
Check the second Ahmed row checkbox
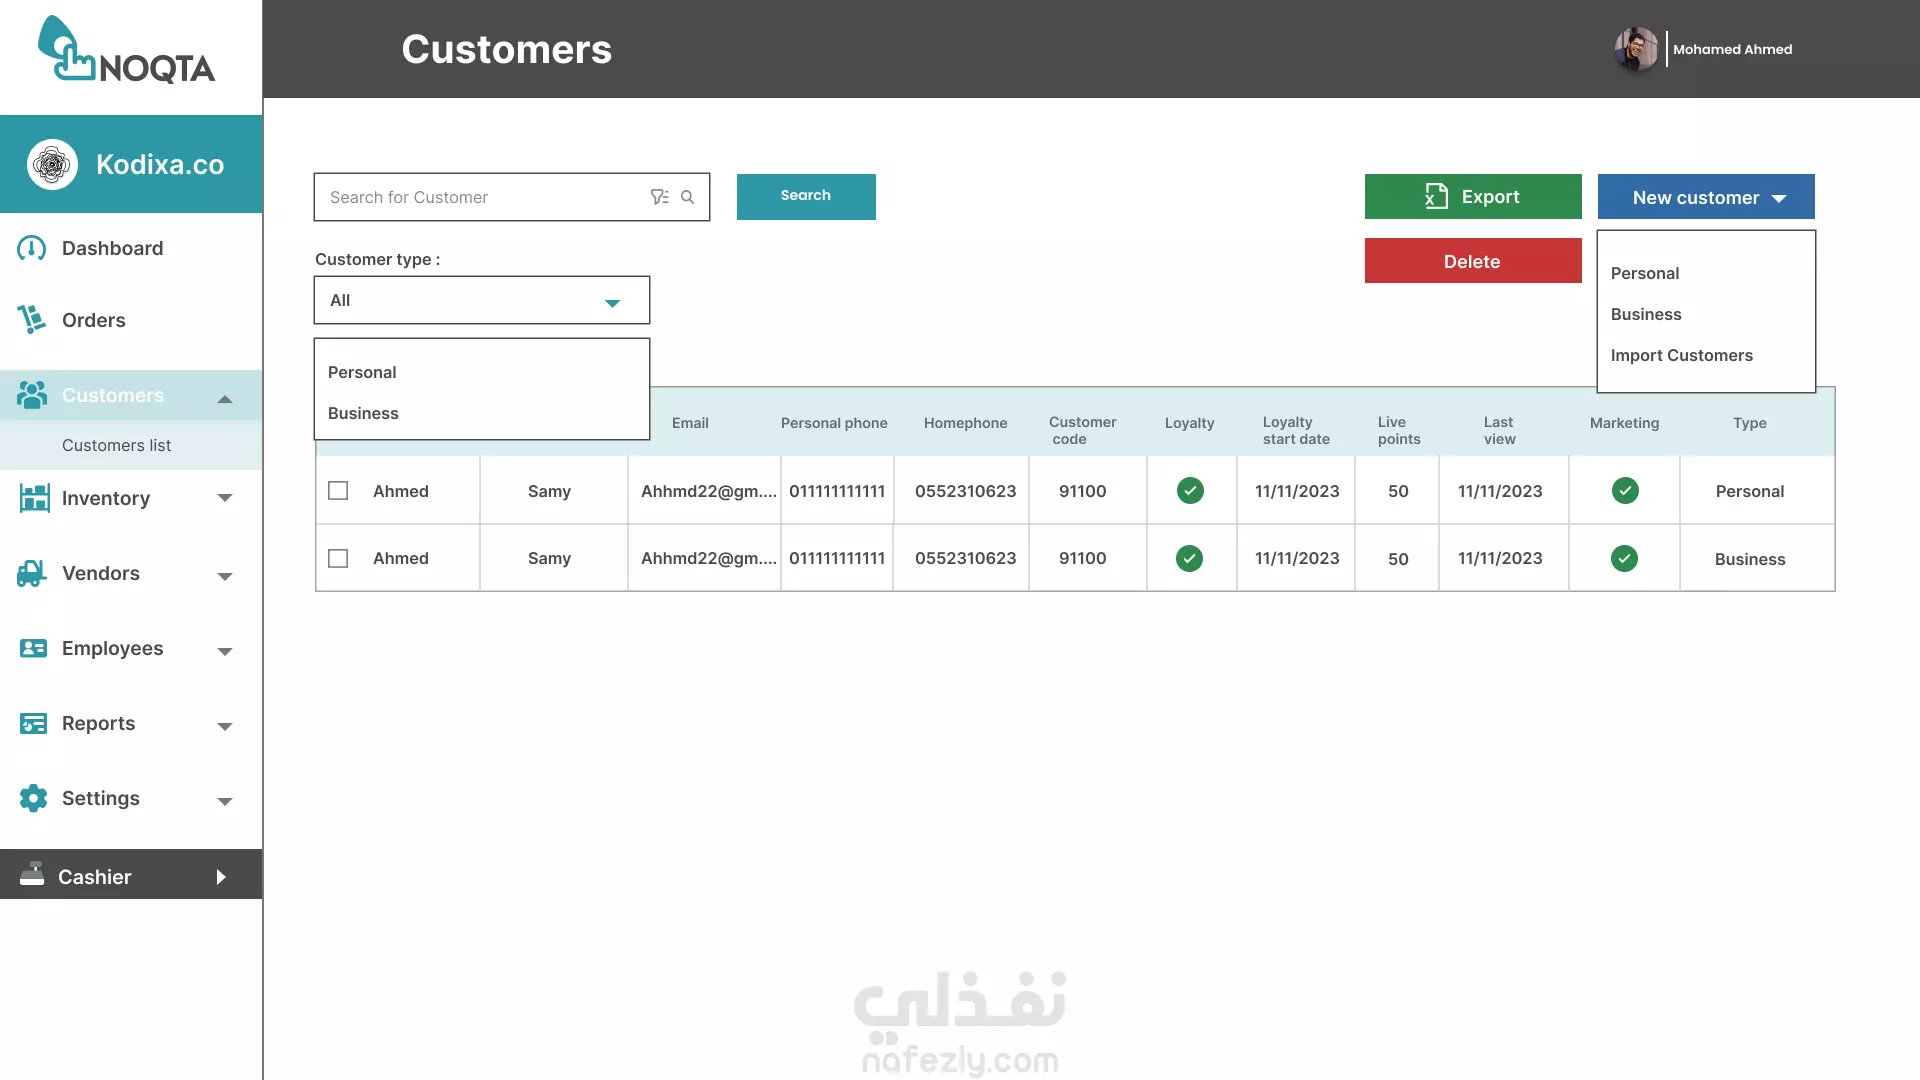(338, 558)
